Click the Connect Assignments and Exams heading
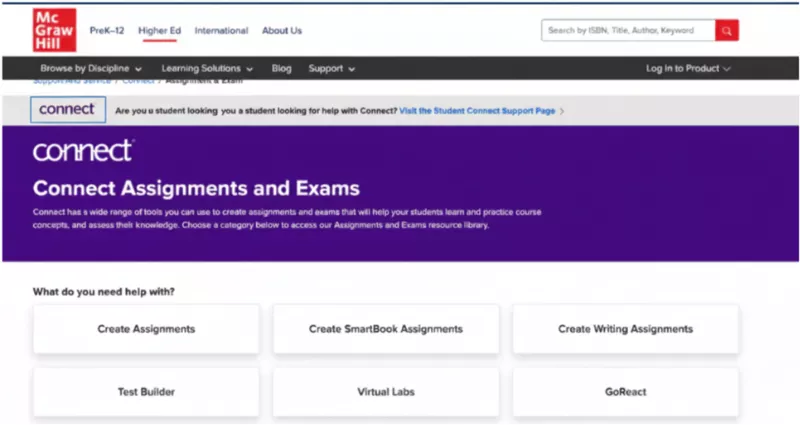Image resolution: width=800 pixels, height=426 pixels. point(196,188)
